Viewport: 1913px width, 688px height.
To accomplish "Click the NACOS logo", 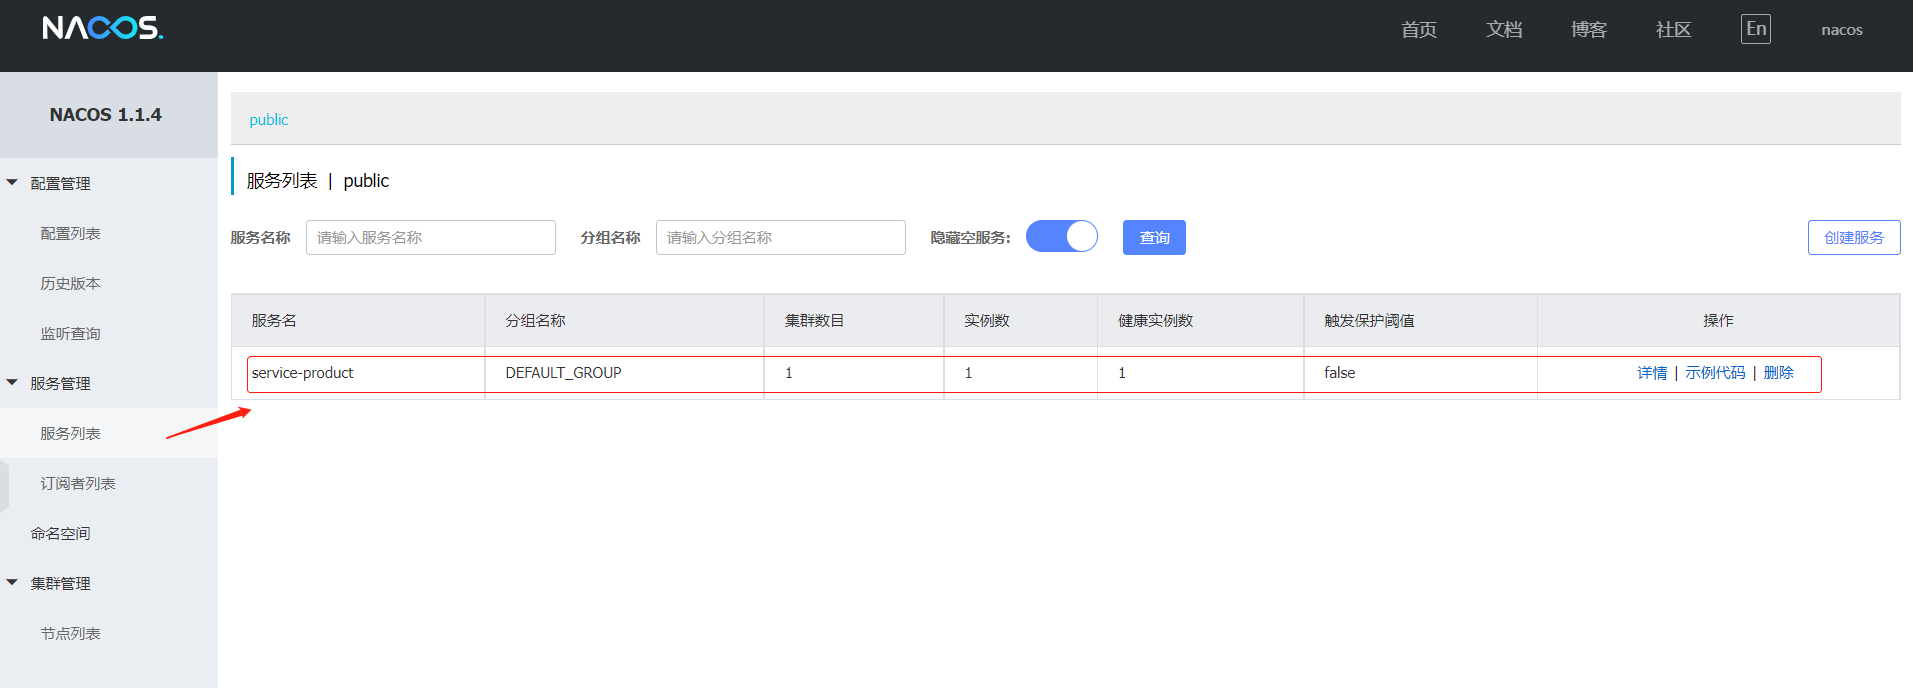I will (102, 28).
